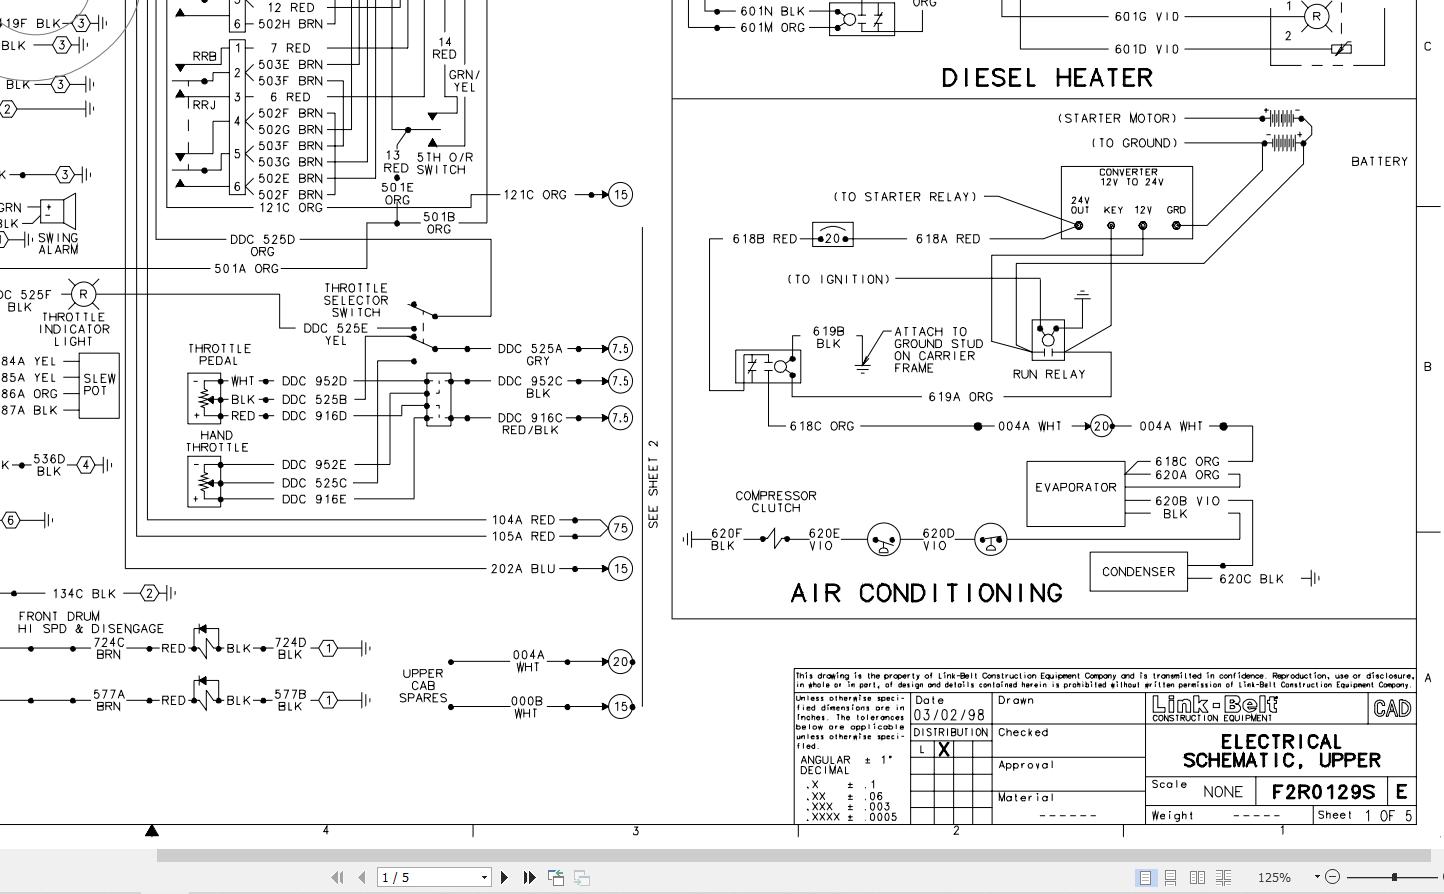The width and height of the screenshot is (1444, 894).
Task: Enable facing continuous page layout
Action: point(1223,877)
